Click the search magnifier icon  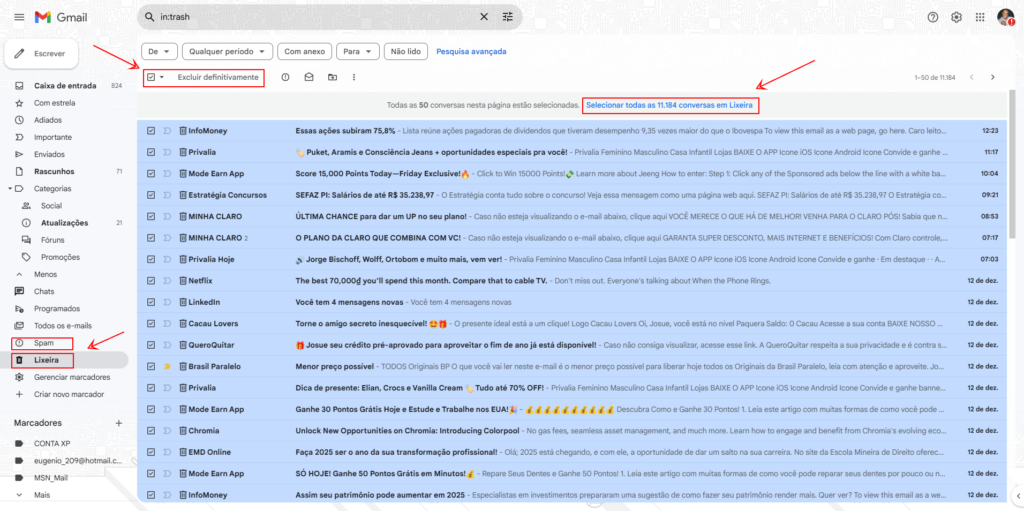[150, 17]
